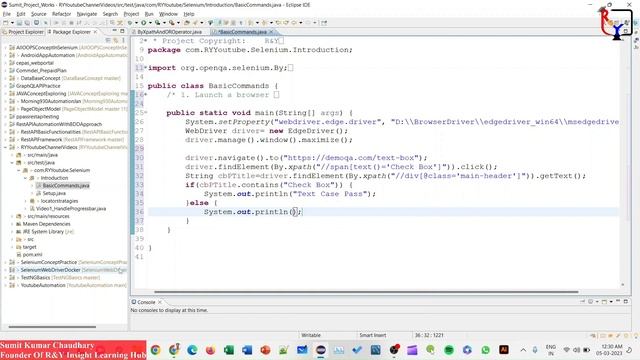The width and height of the screenshot is (640, 360).
Task: Expand the src/main/java source folder
Action: tap(12, 155)
